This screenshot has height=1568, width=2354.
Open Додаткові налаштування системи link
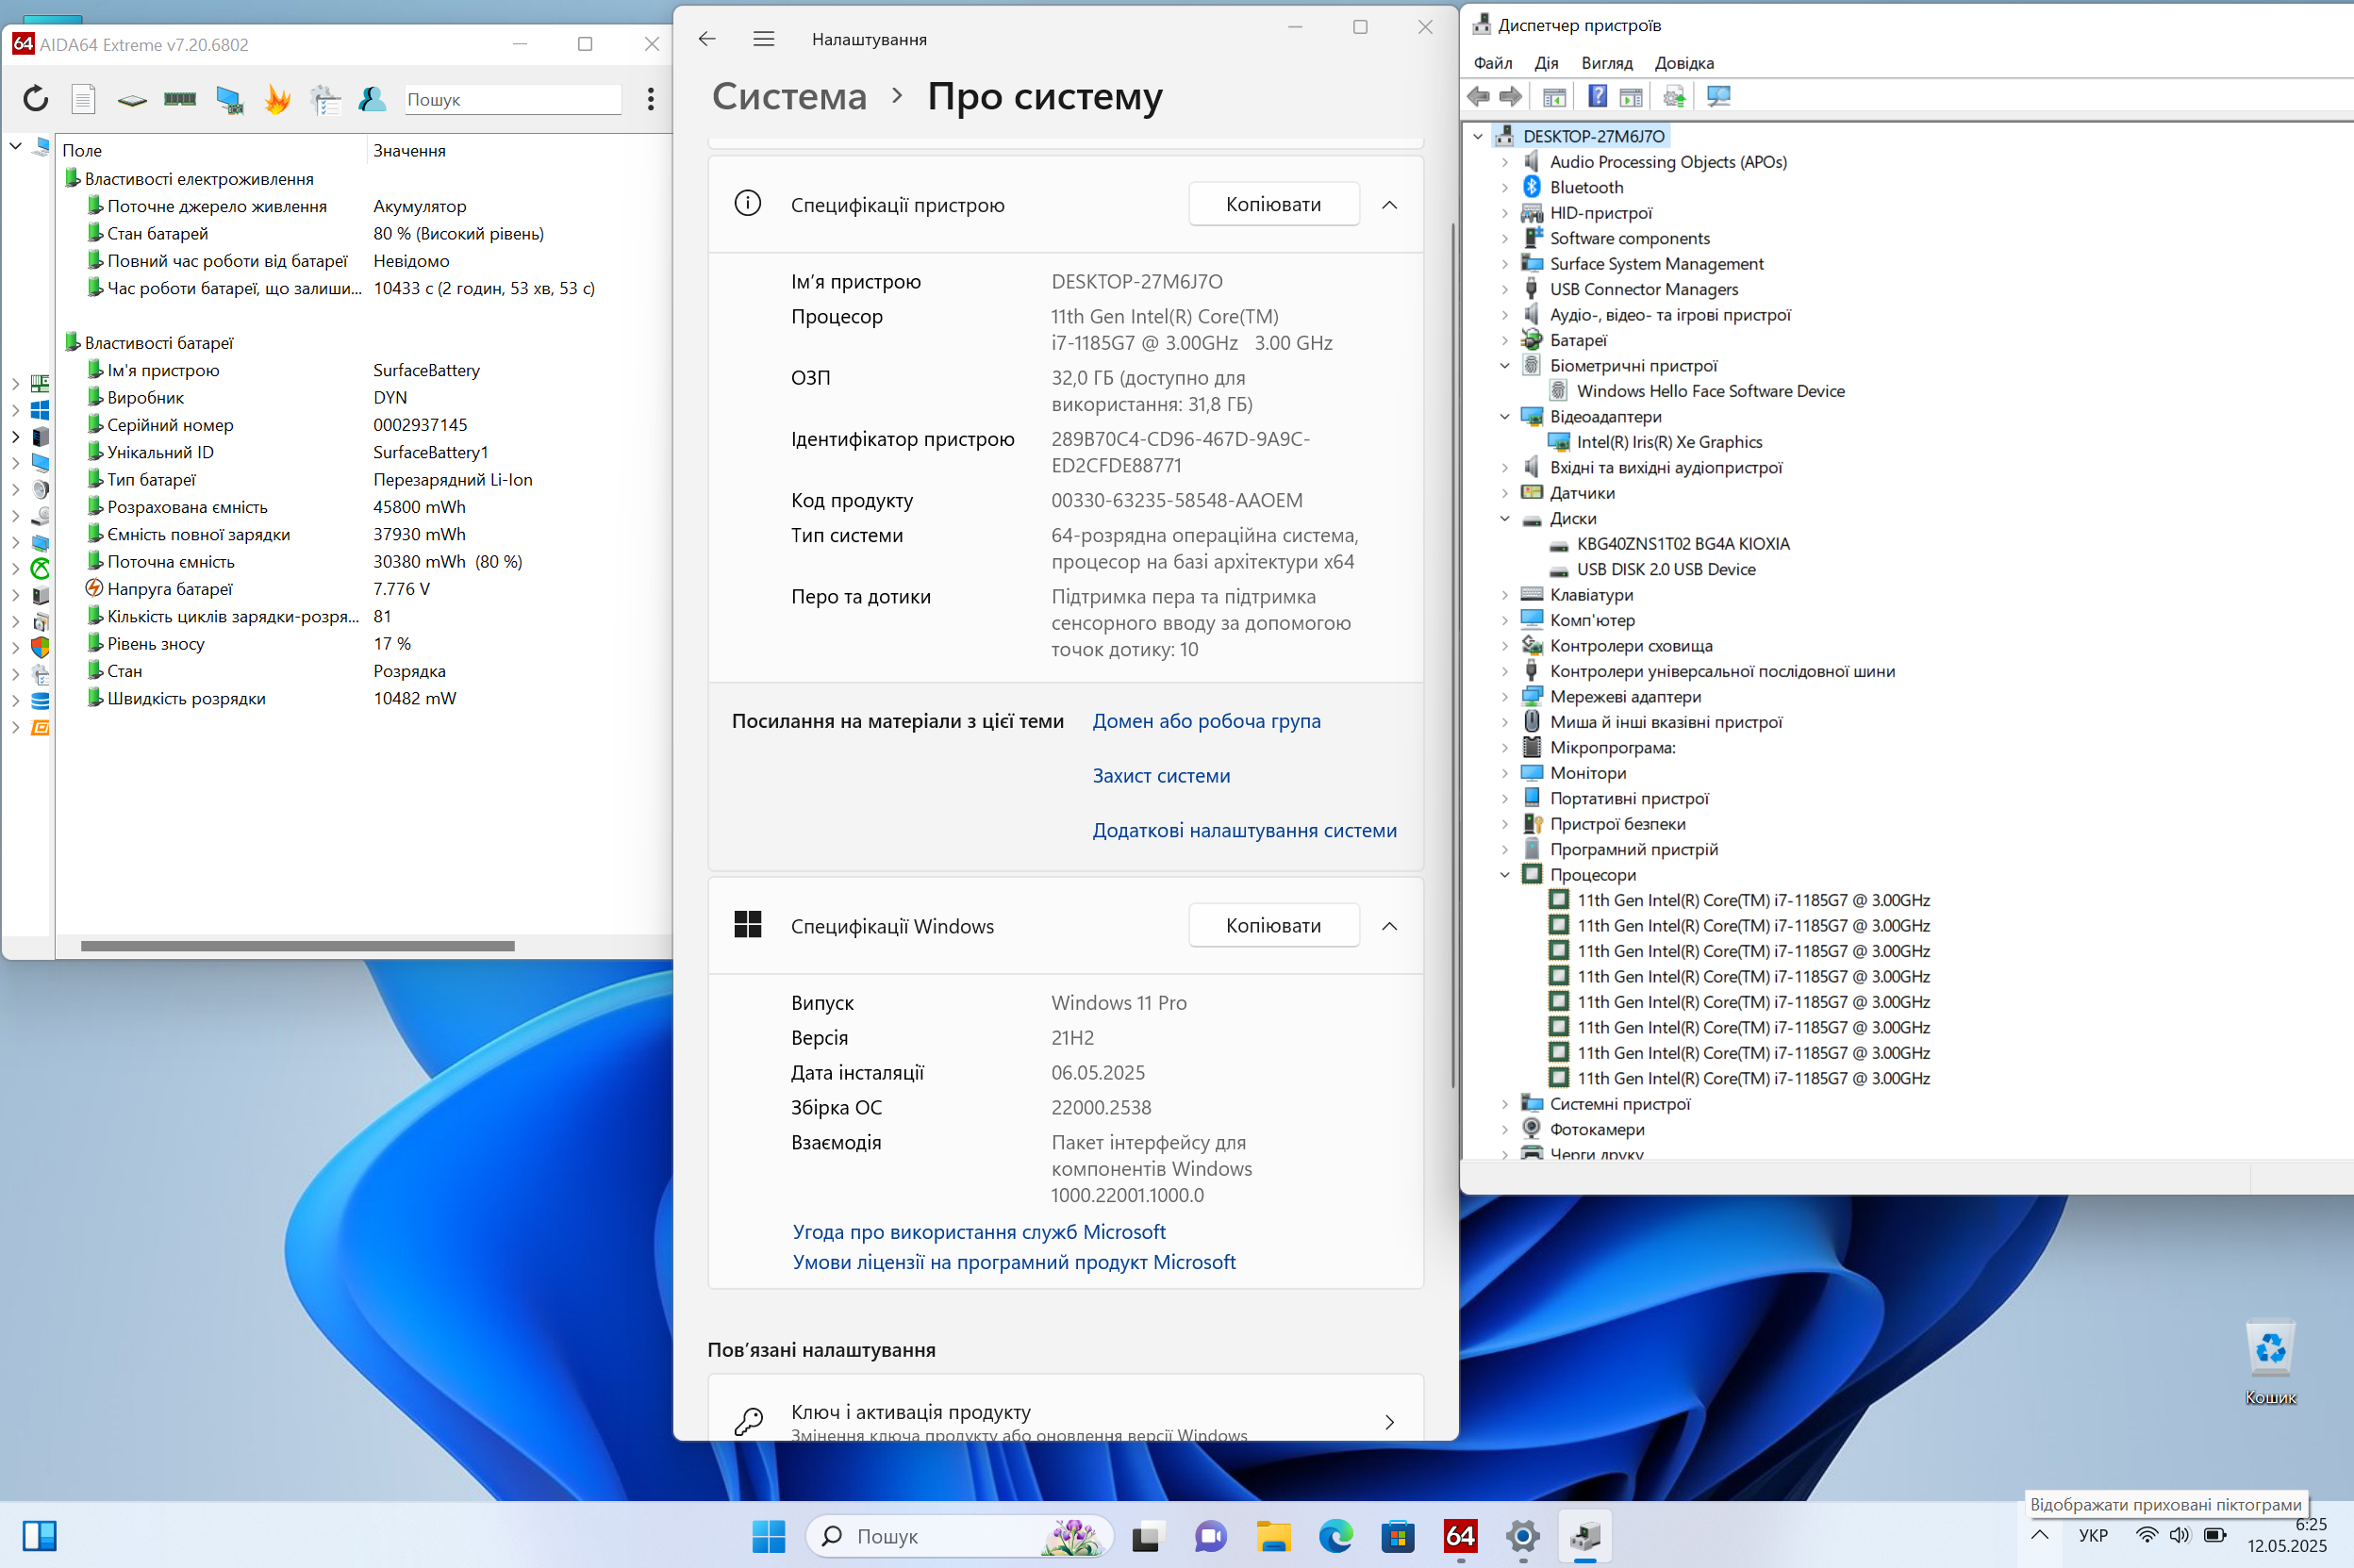tap(1244, 830)
